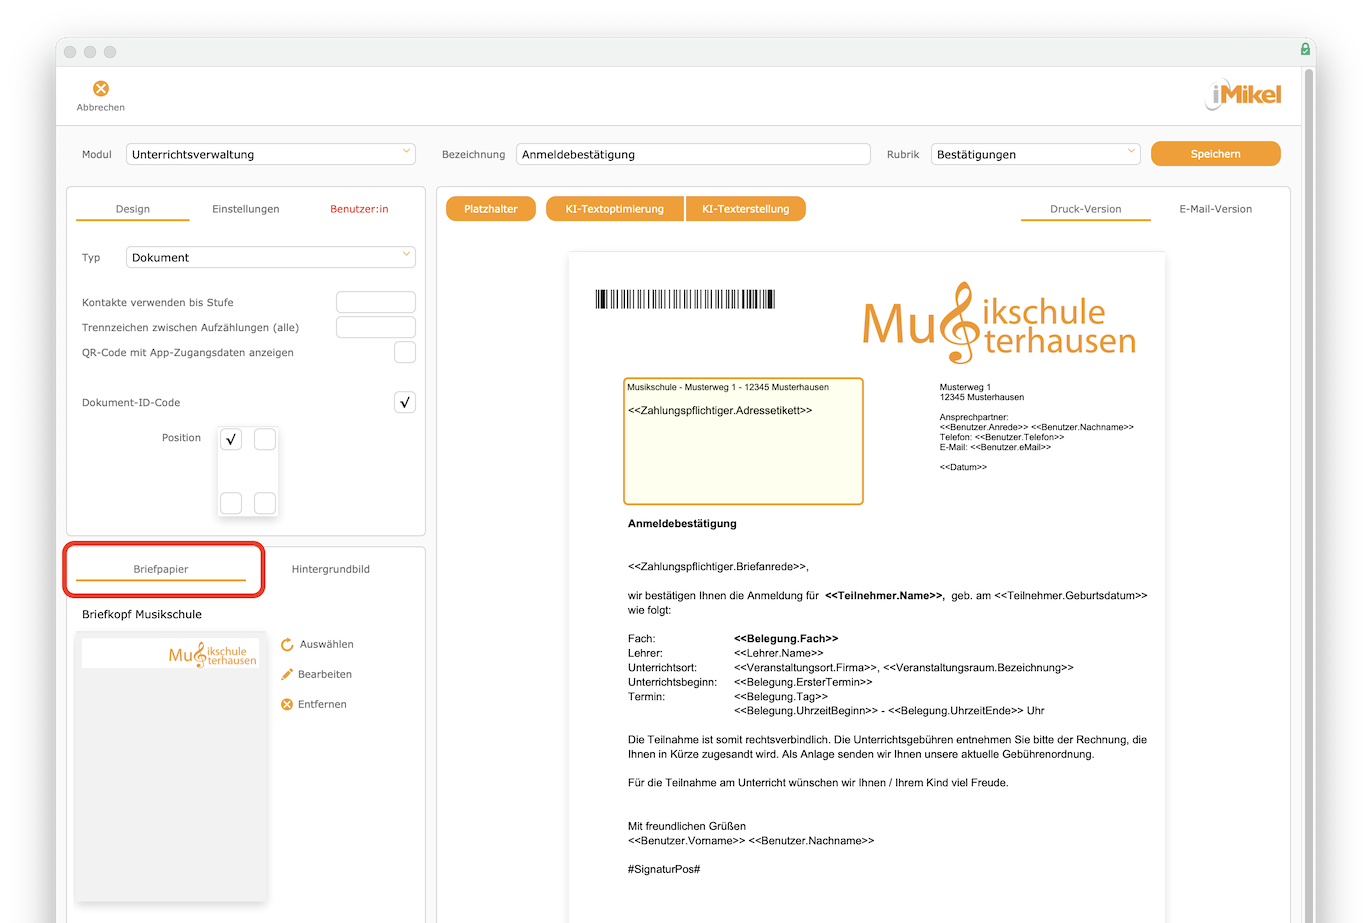Click the yellow address label box
This screenshot has width=1372, height=923.
(x=743, y=441)
